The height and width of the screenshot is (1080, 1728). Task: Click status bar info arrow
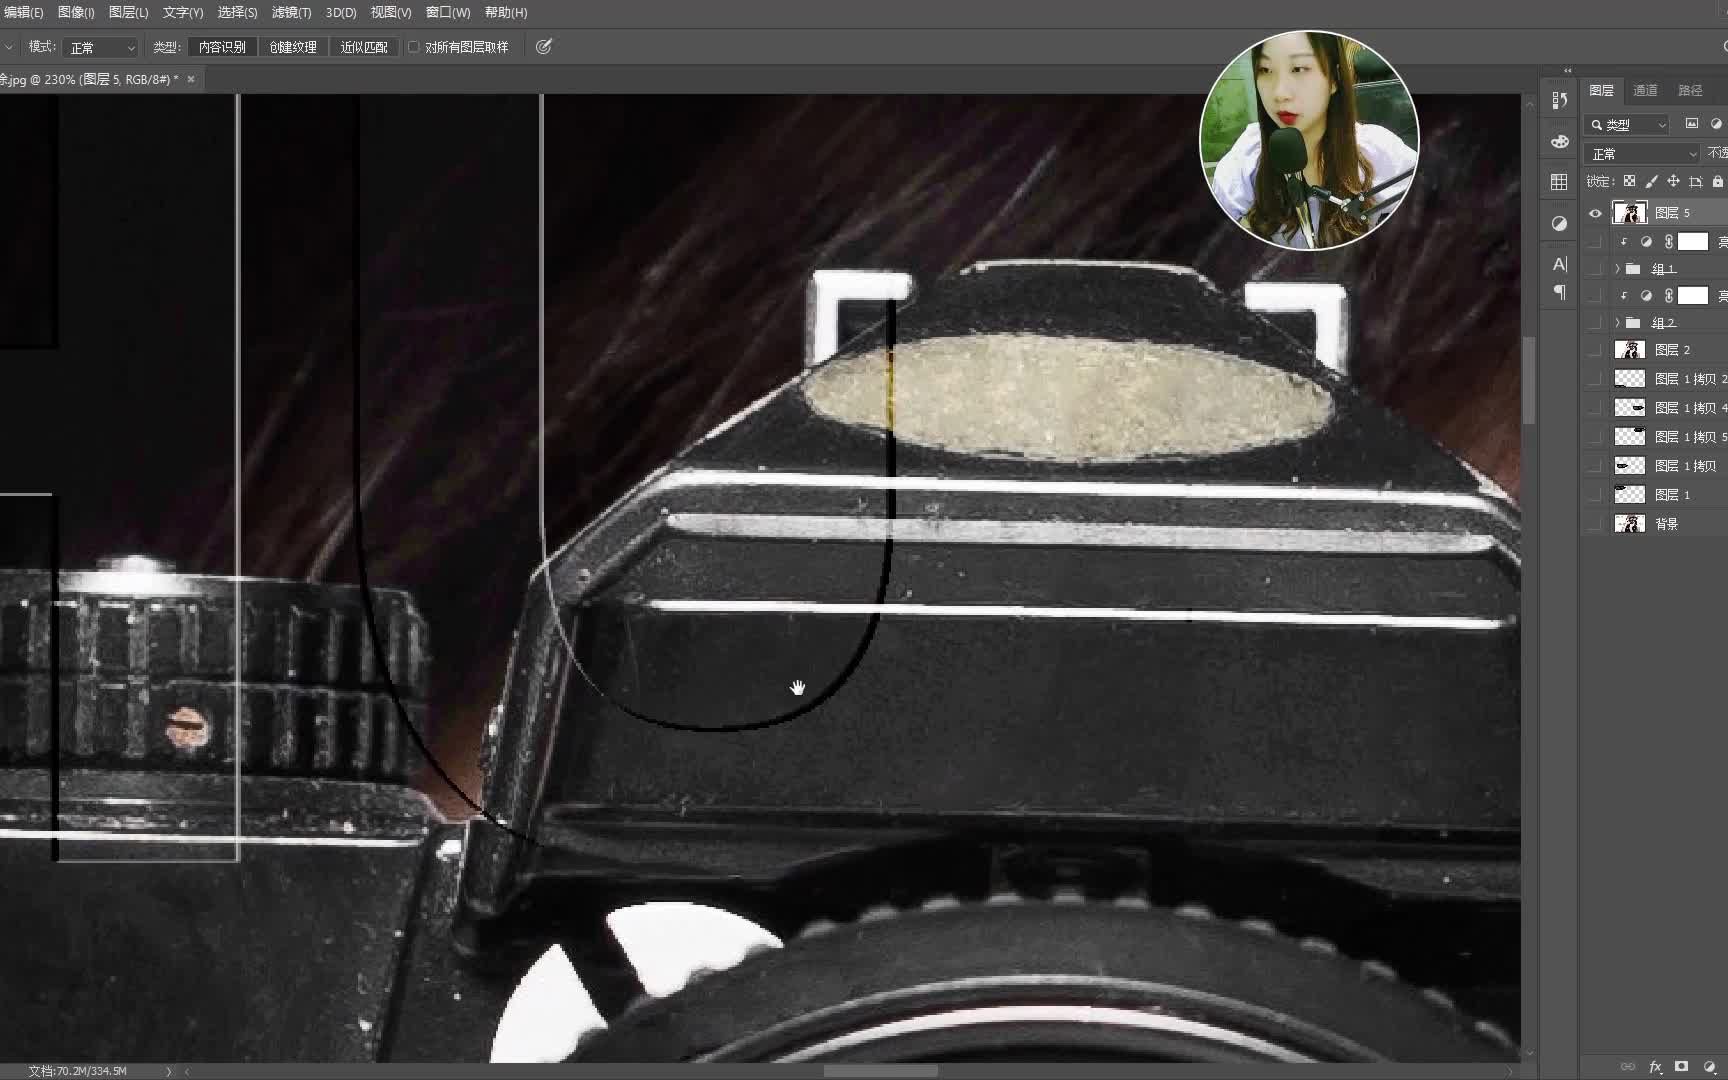pyautogui.click(x=168, y=1070)
